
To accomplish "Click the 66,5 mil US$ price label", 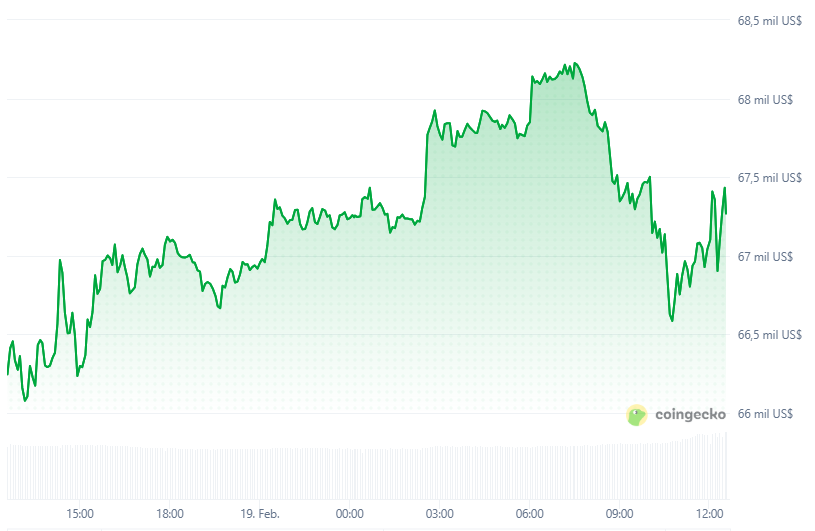I will click(x=770, y=335).
